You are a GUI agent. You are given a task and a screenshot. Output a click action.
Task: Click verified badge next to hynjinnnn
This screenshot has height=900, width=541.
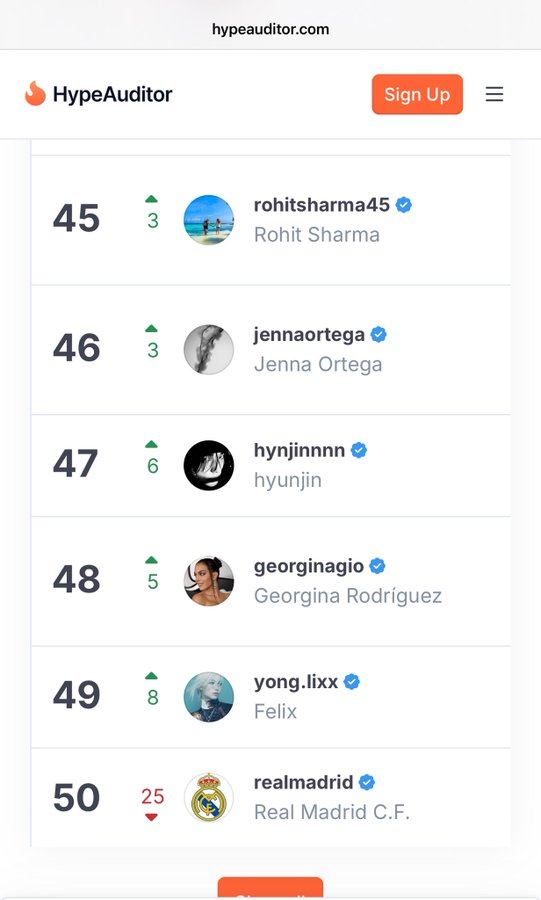pos(359,451)
